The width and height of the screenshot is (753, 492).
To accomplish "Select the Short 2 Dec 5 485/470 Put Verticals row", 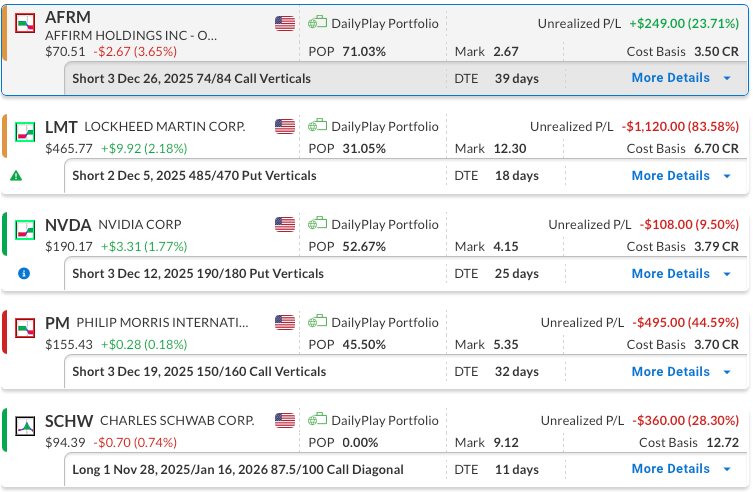I will [195, 176].
